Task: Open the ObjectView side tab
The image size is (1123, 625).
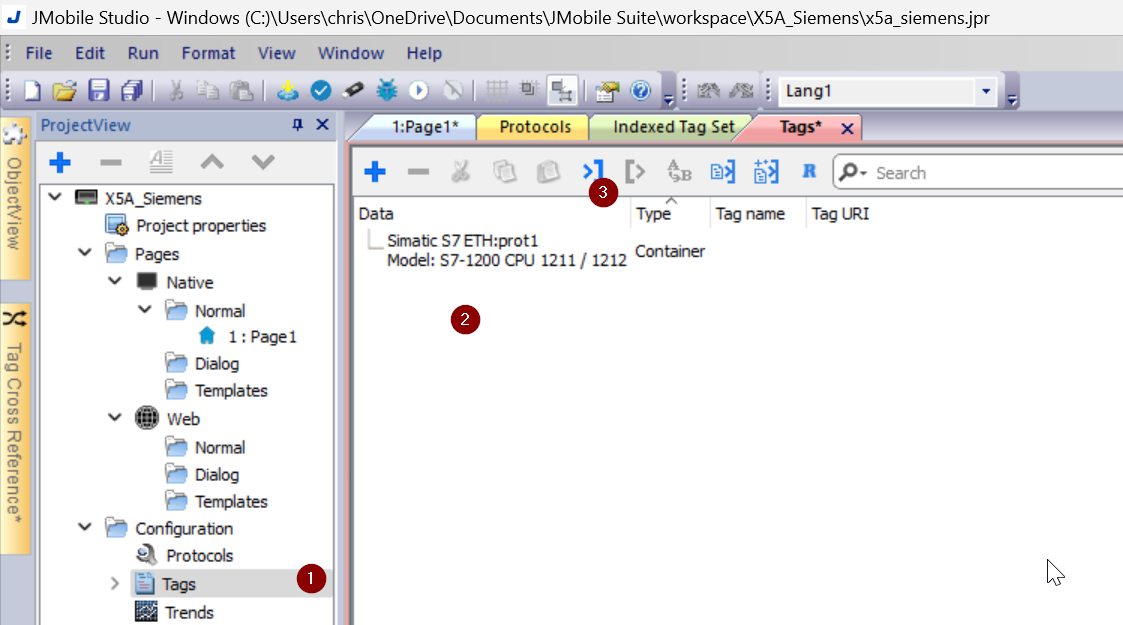Action: pyautogui.click(x=14, y=197)
